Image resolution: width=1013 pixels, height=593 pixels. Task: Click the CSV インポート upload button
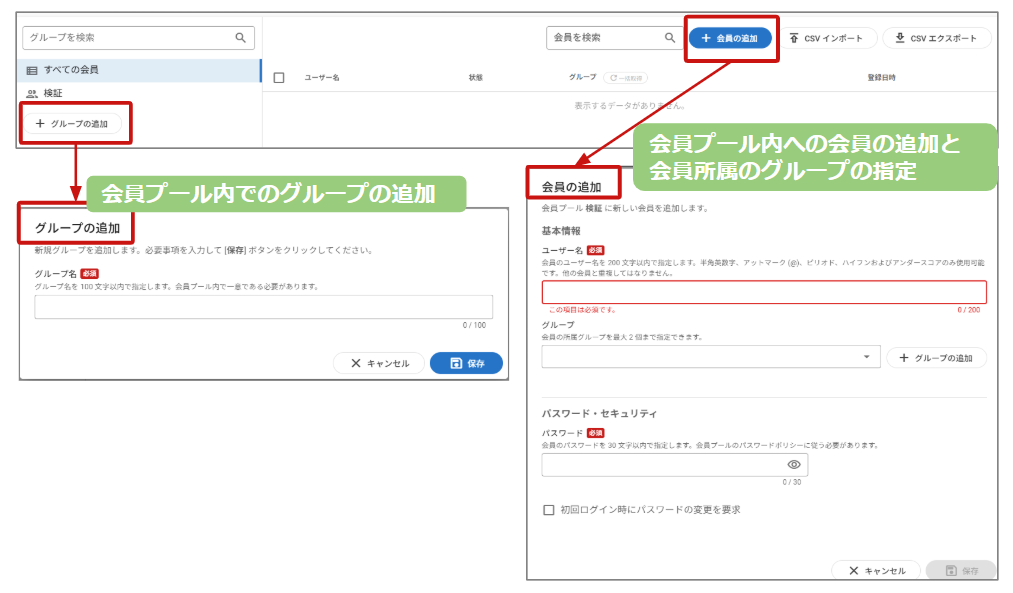click(827, 38)
